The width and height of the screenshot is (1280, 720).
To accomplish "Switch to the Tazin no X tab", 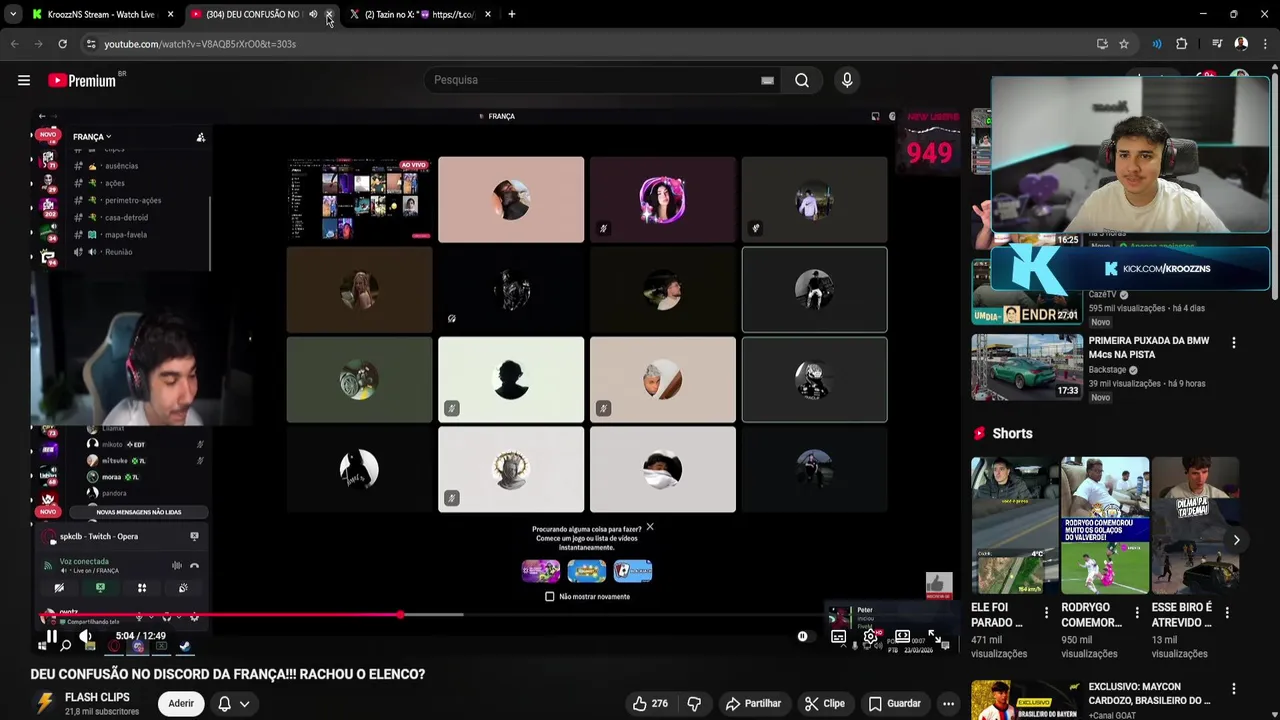I will pyautogui.click(x=418, y=14).
